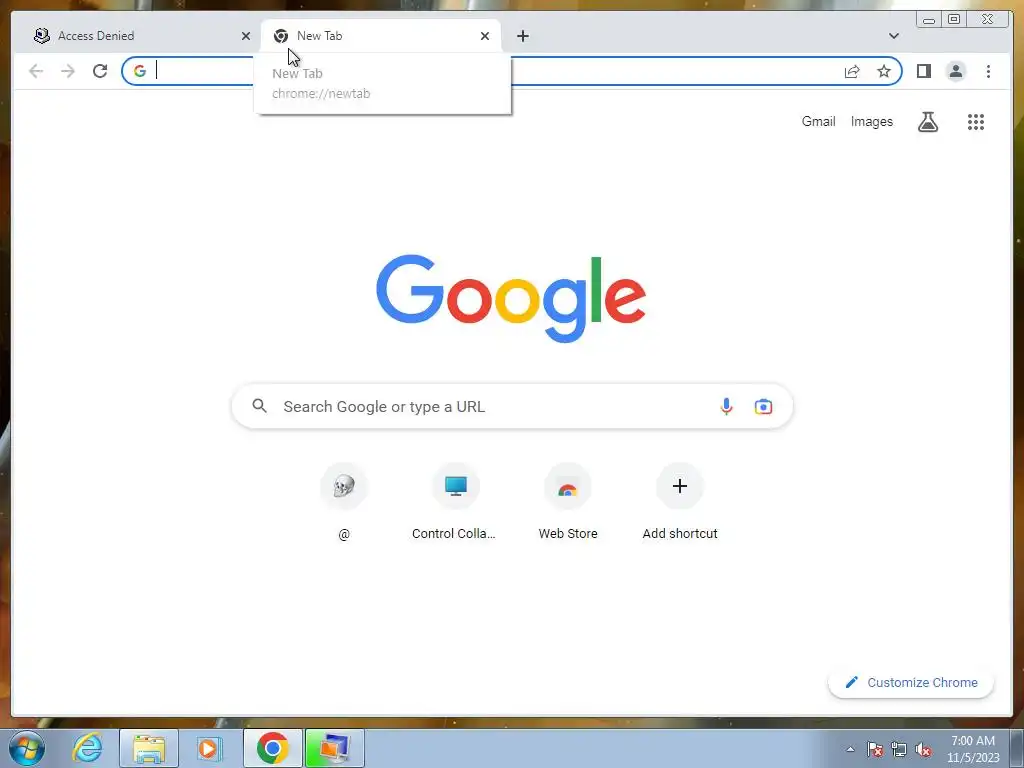Screen dimensions: 1024x768
Task: Open the profile avatar icon
Action: (x=955, y=71)
